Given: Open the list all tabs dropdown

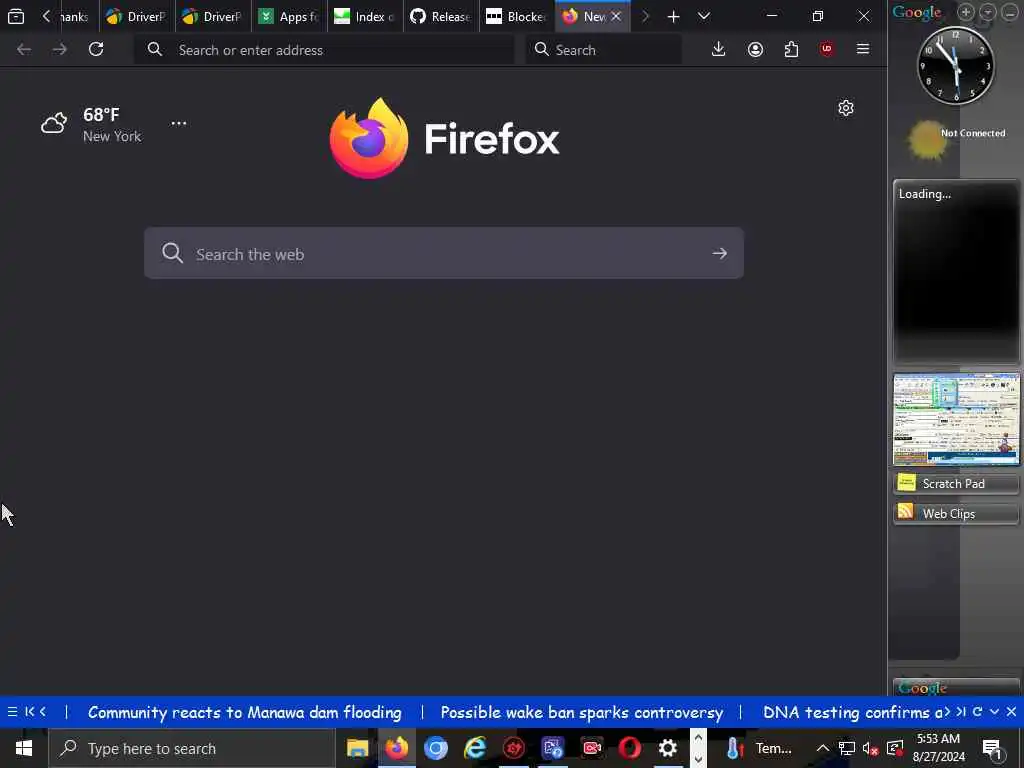Looking at the screenshot, I should pyautogui.click(x=703, y=16).
